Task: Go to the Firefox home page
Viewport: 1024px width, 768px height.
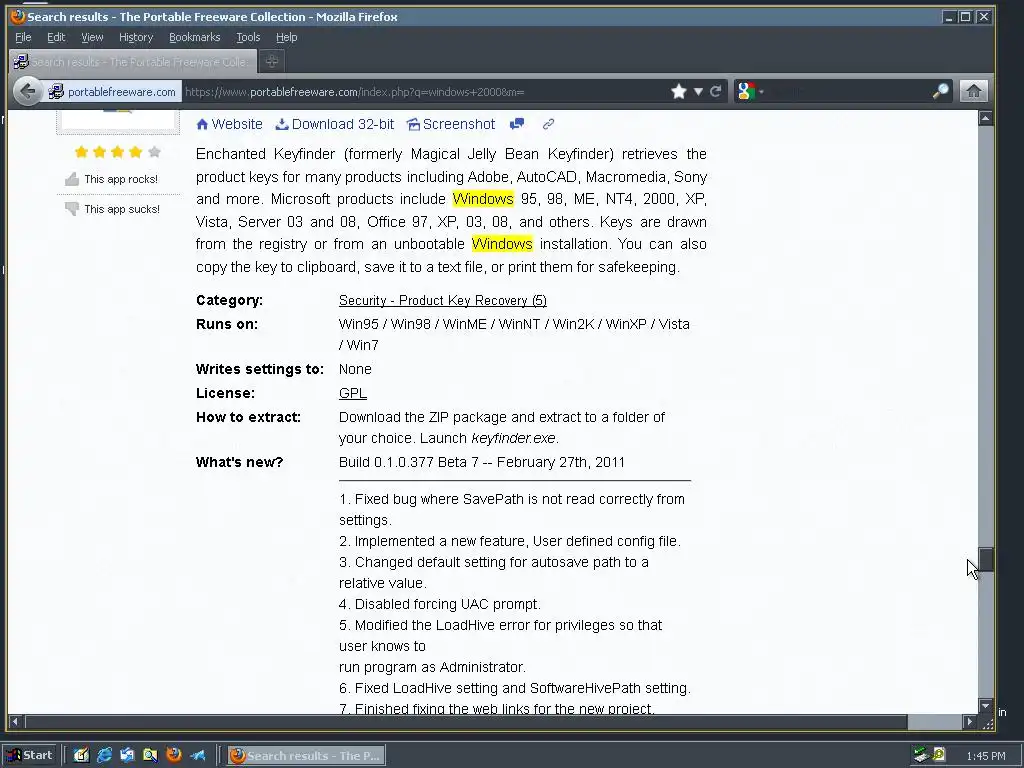Action: coord(974,91)
